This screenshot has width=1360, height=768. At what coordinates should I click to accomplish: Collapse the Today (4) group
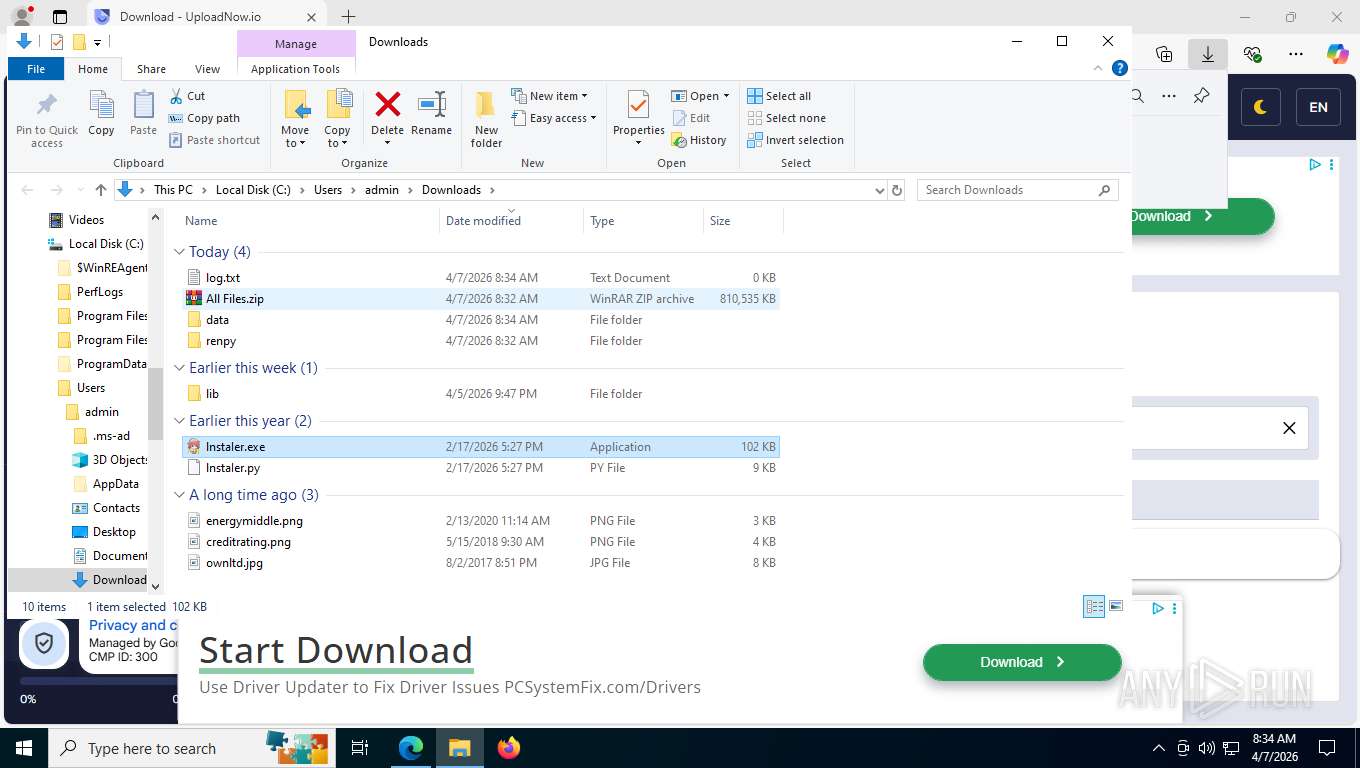[180, 252]
